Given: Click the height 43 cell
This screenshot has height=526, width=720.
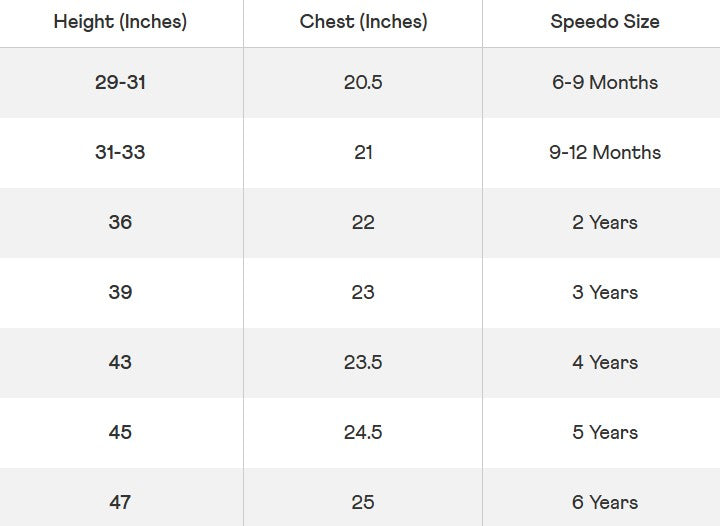Looking at the screenshot, I should click(x=120, y=362).
